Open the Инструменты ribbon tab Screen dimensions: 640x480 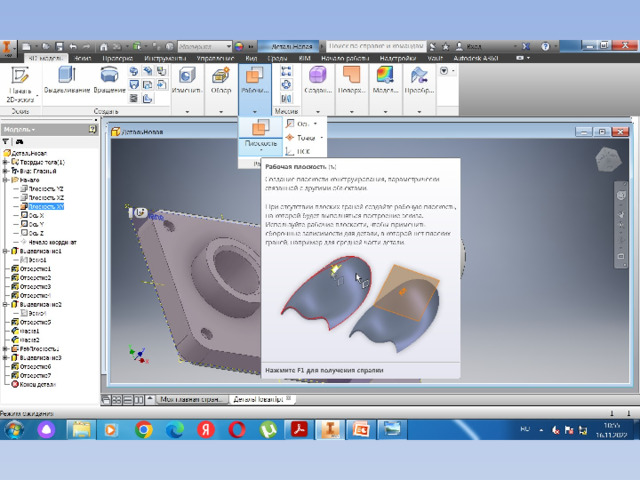click(165, 58)
